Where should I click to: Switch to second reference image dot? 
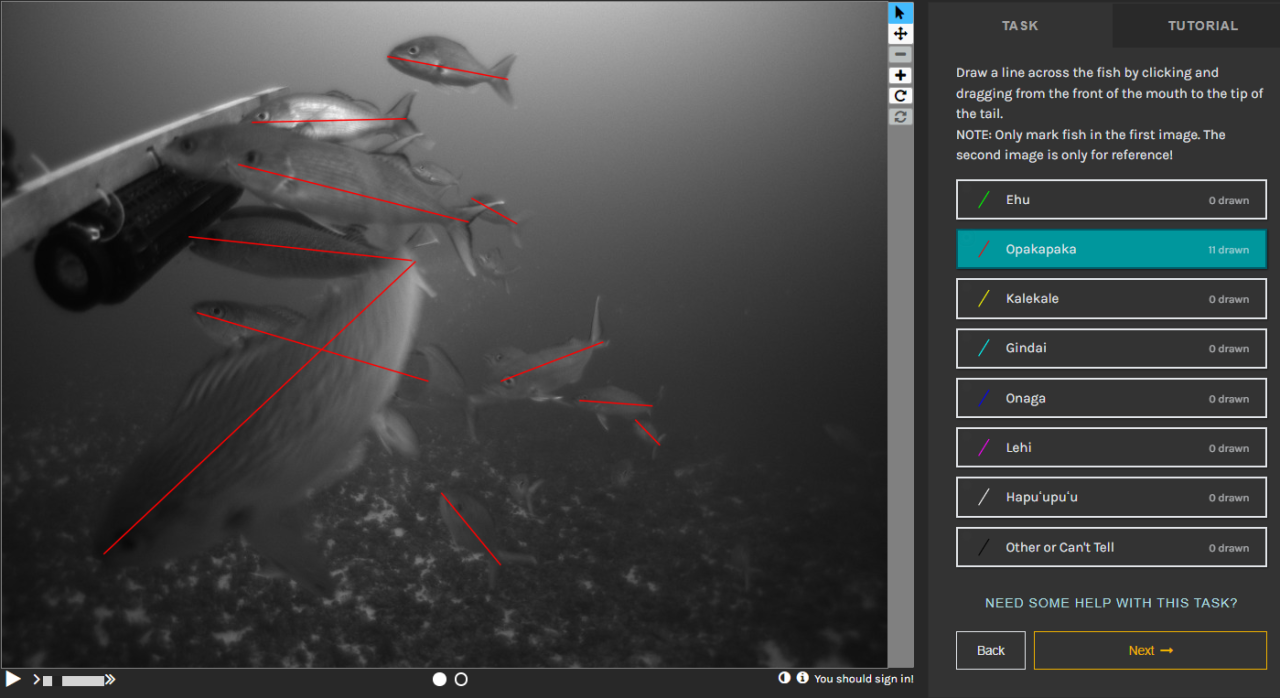click(461, 679)
